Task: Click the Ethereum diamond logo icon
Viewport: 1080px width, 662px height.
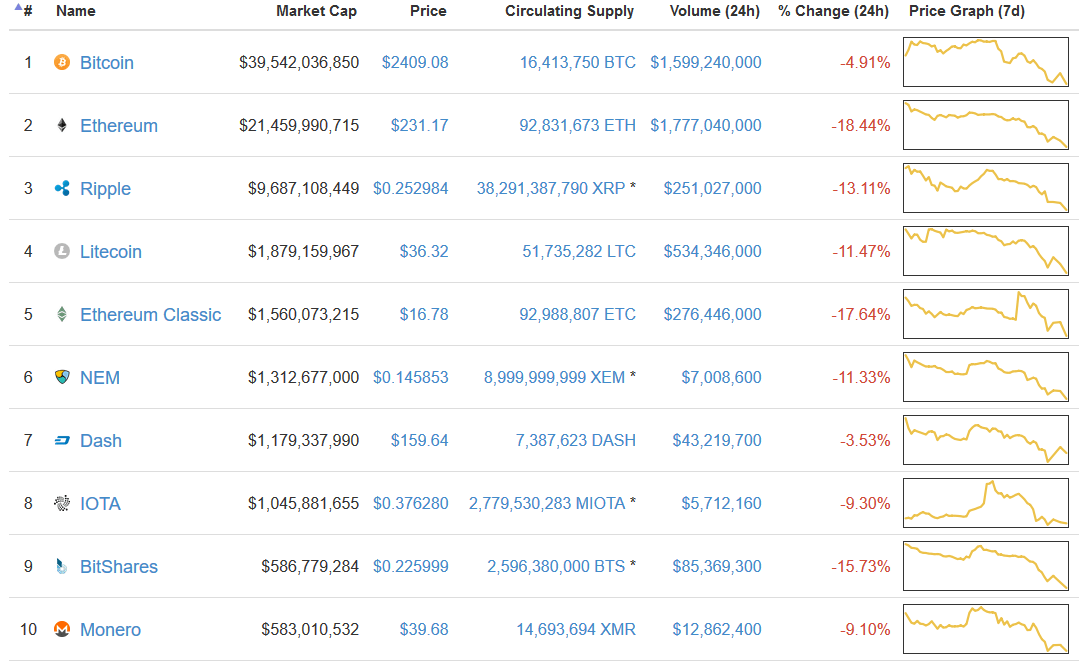Action: pos(62,125)
